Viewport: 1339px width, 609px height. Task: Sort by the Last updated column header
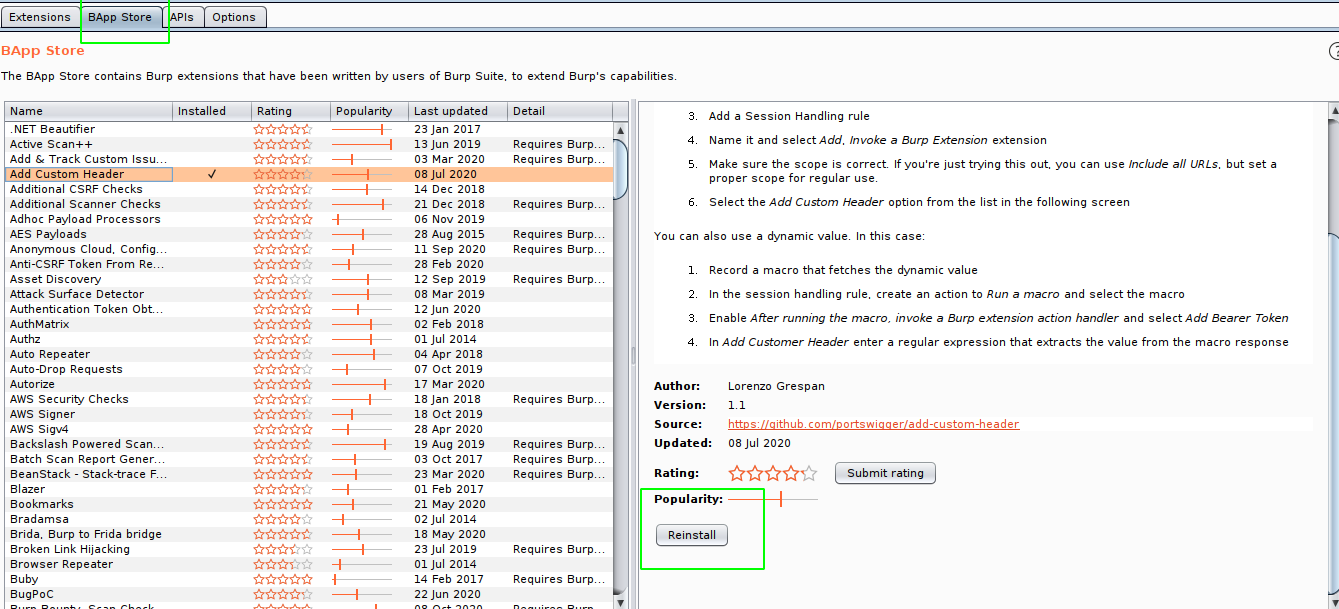[x=458, y=111]
